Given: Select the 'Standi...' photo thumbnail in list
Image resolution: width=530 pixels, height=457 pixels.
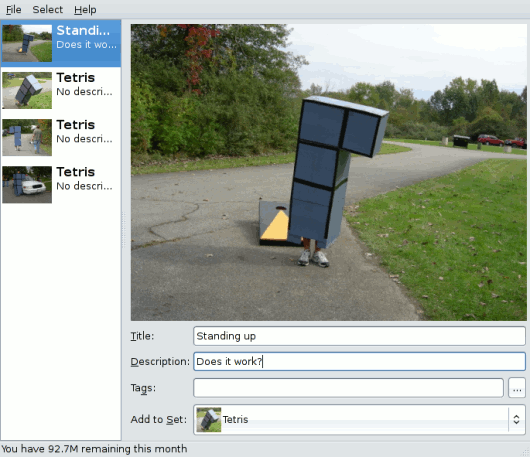Looking at the screenshot, I should [27, 43].
